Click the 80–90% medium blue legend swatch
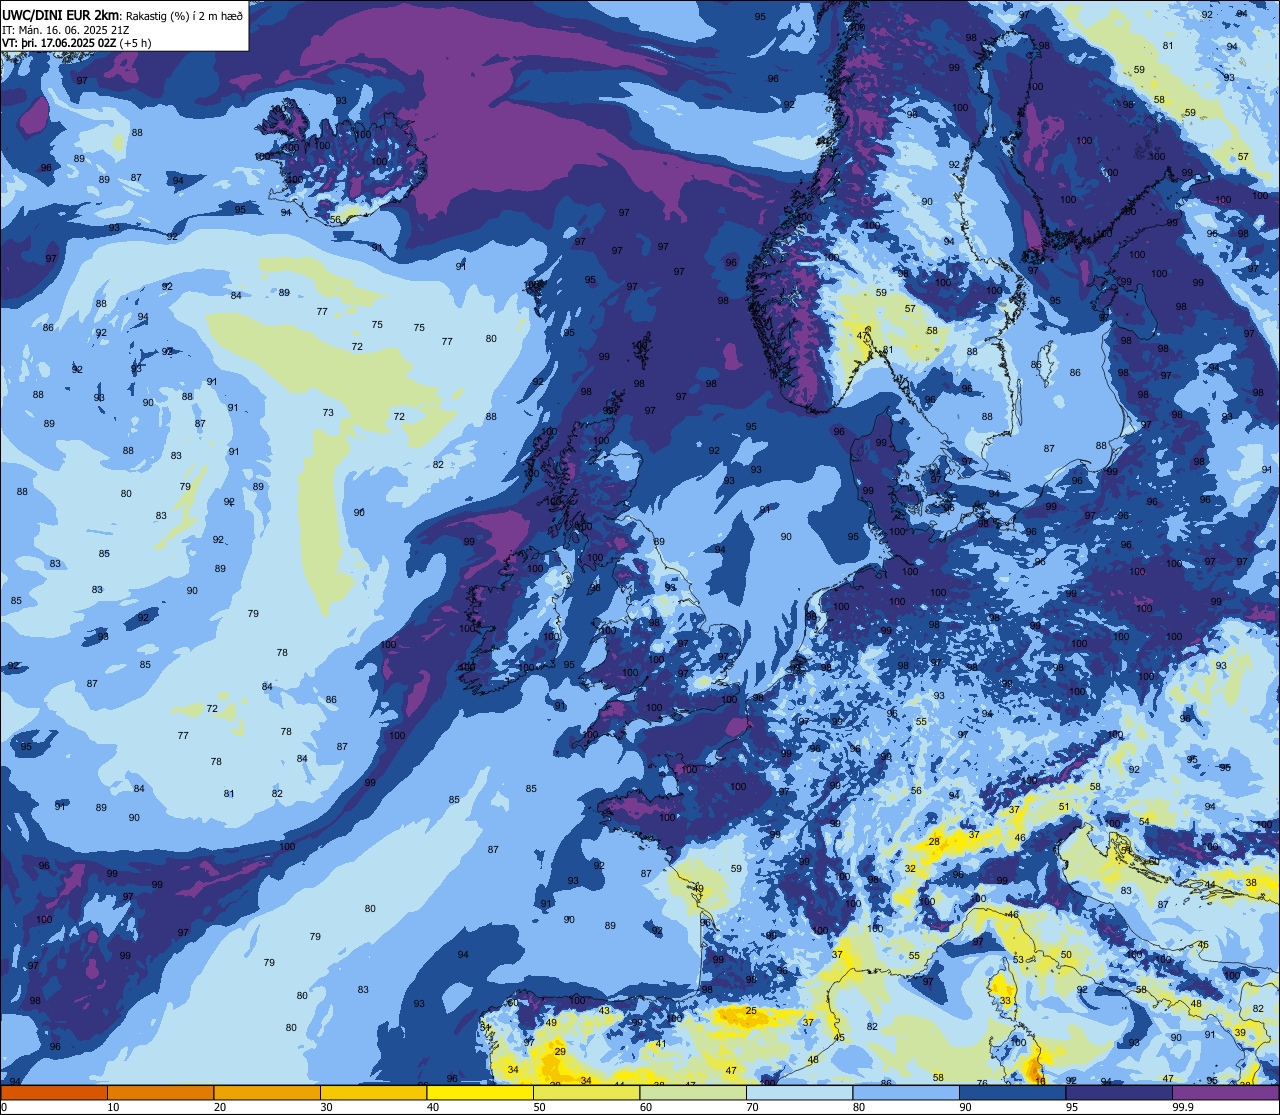Screen dimensions: 1280x1115 point(906,1092)
